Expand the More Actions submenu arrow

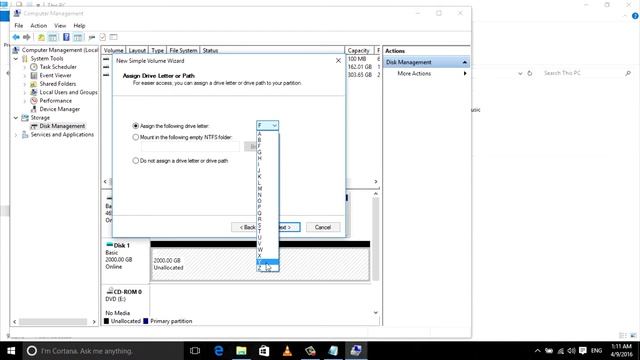coord(465,73)
